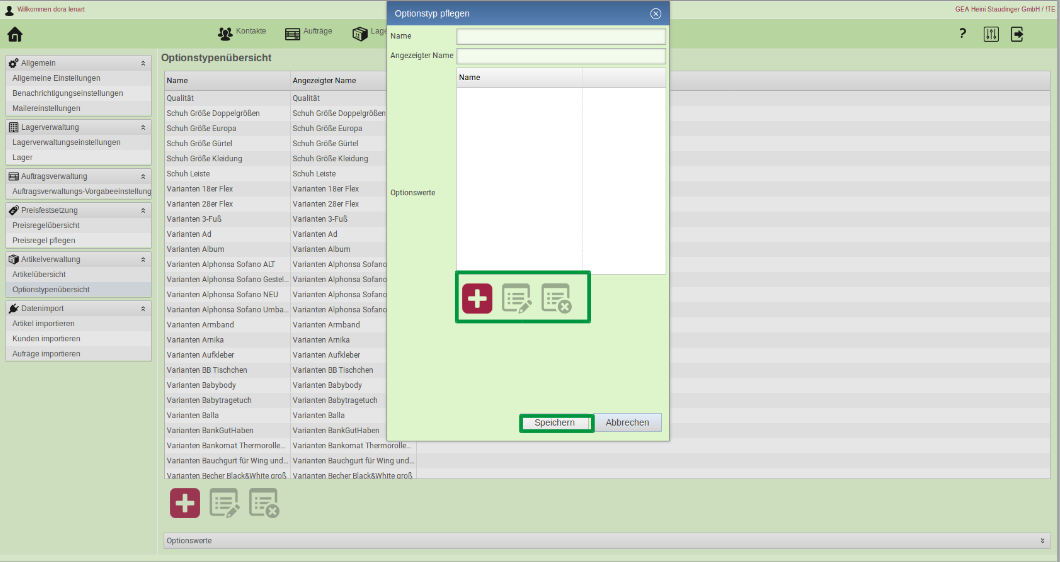Viewport: 1060px width, 562px height.
Task: Select Varianten Album row
Action: tap(276, 249)
